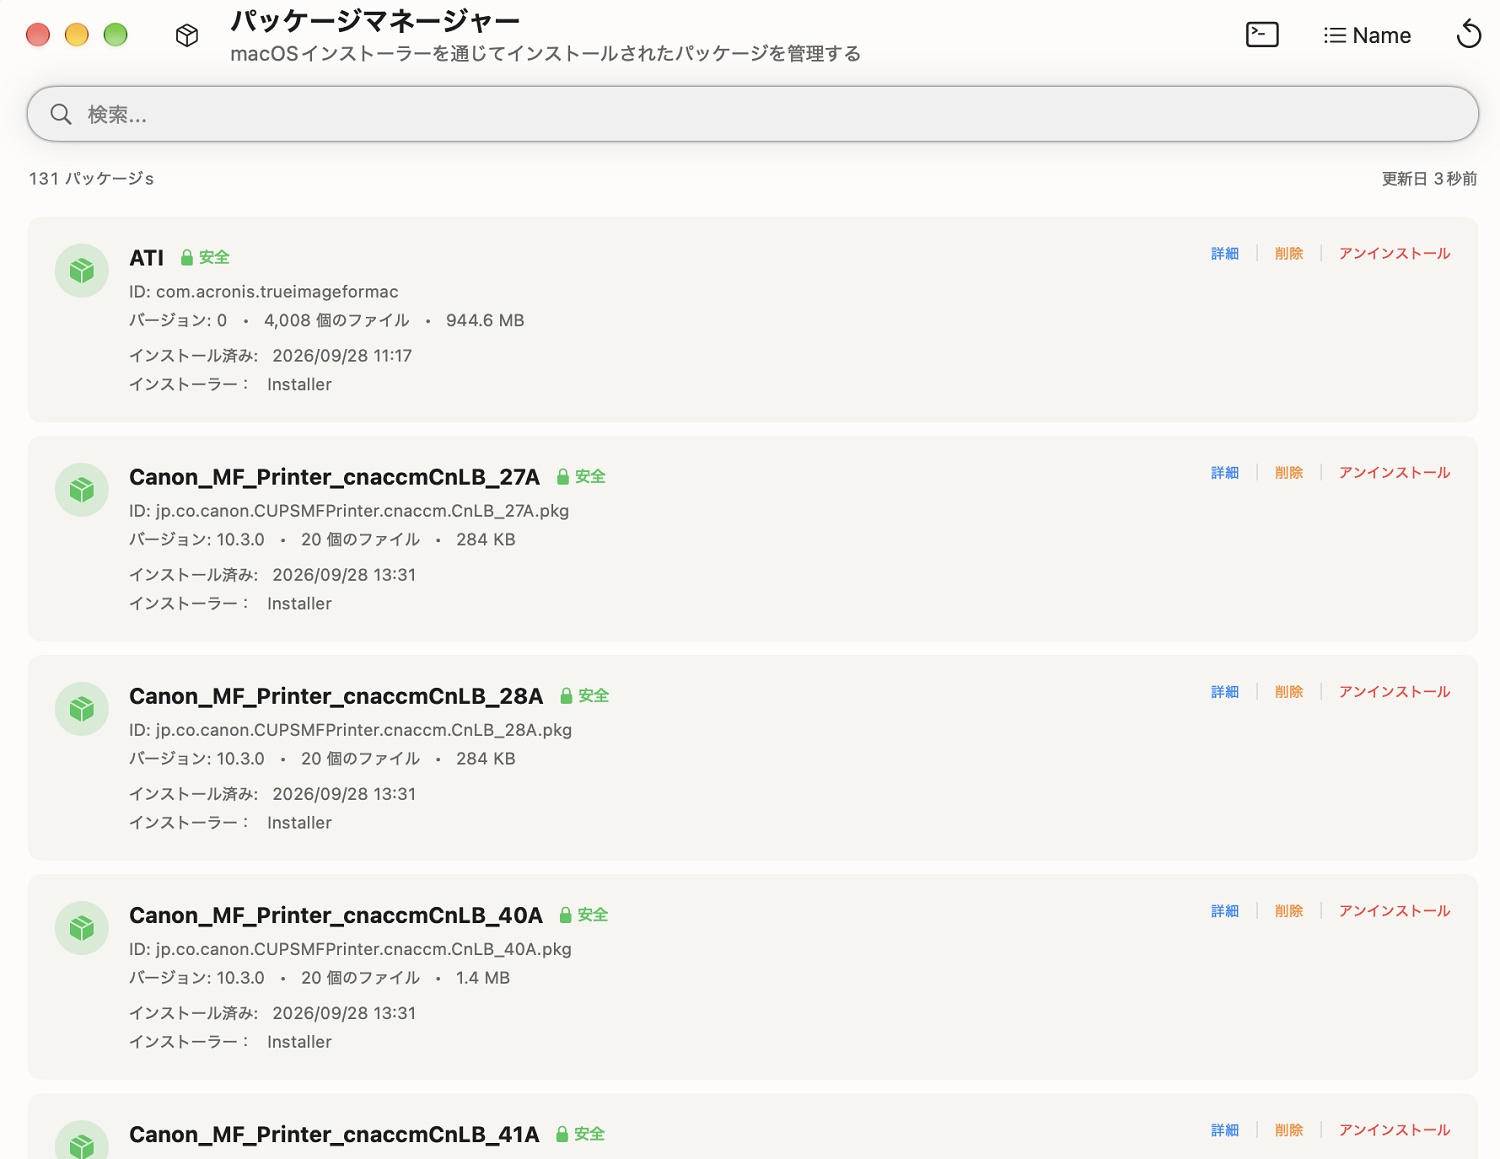Click the CnLB_27A package cube icon
Viewport: 1500px width, 1159px height.
82,490
